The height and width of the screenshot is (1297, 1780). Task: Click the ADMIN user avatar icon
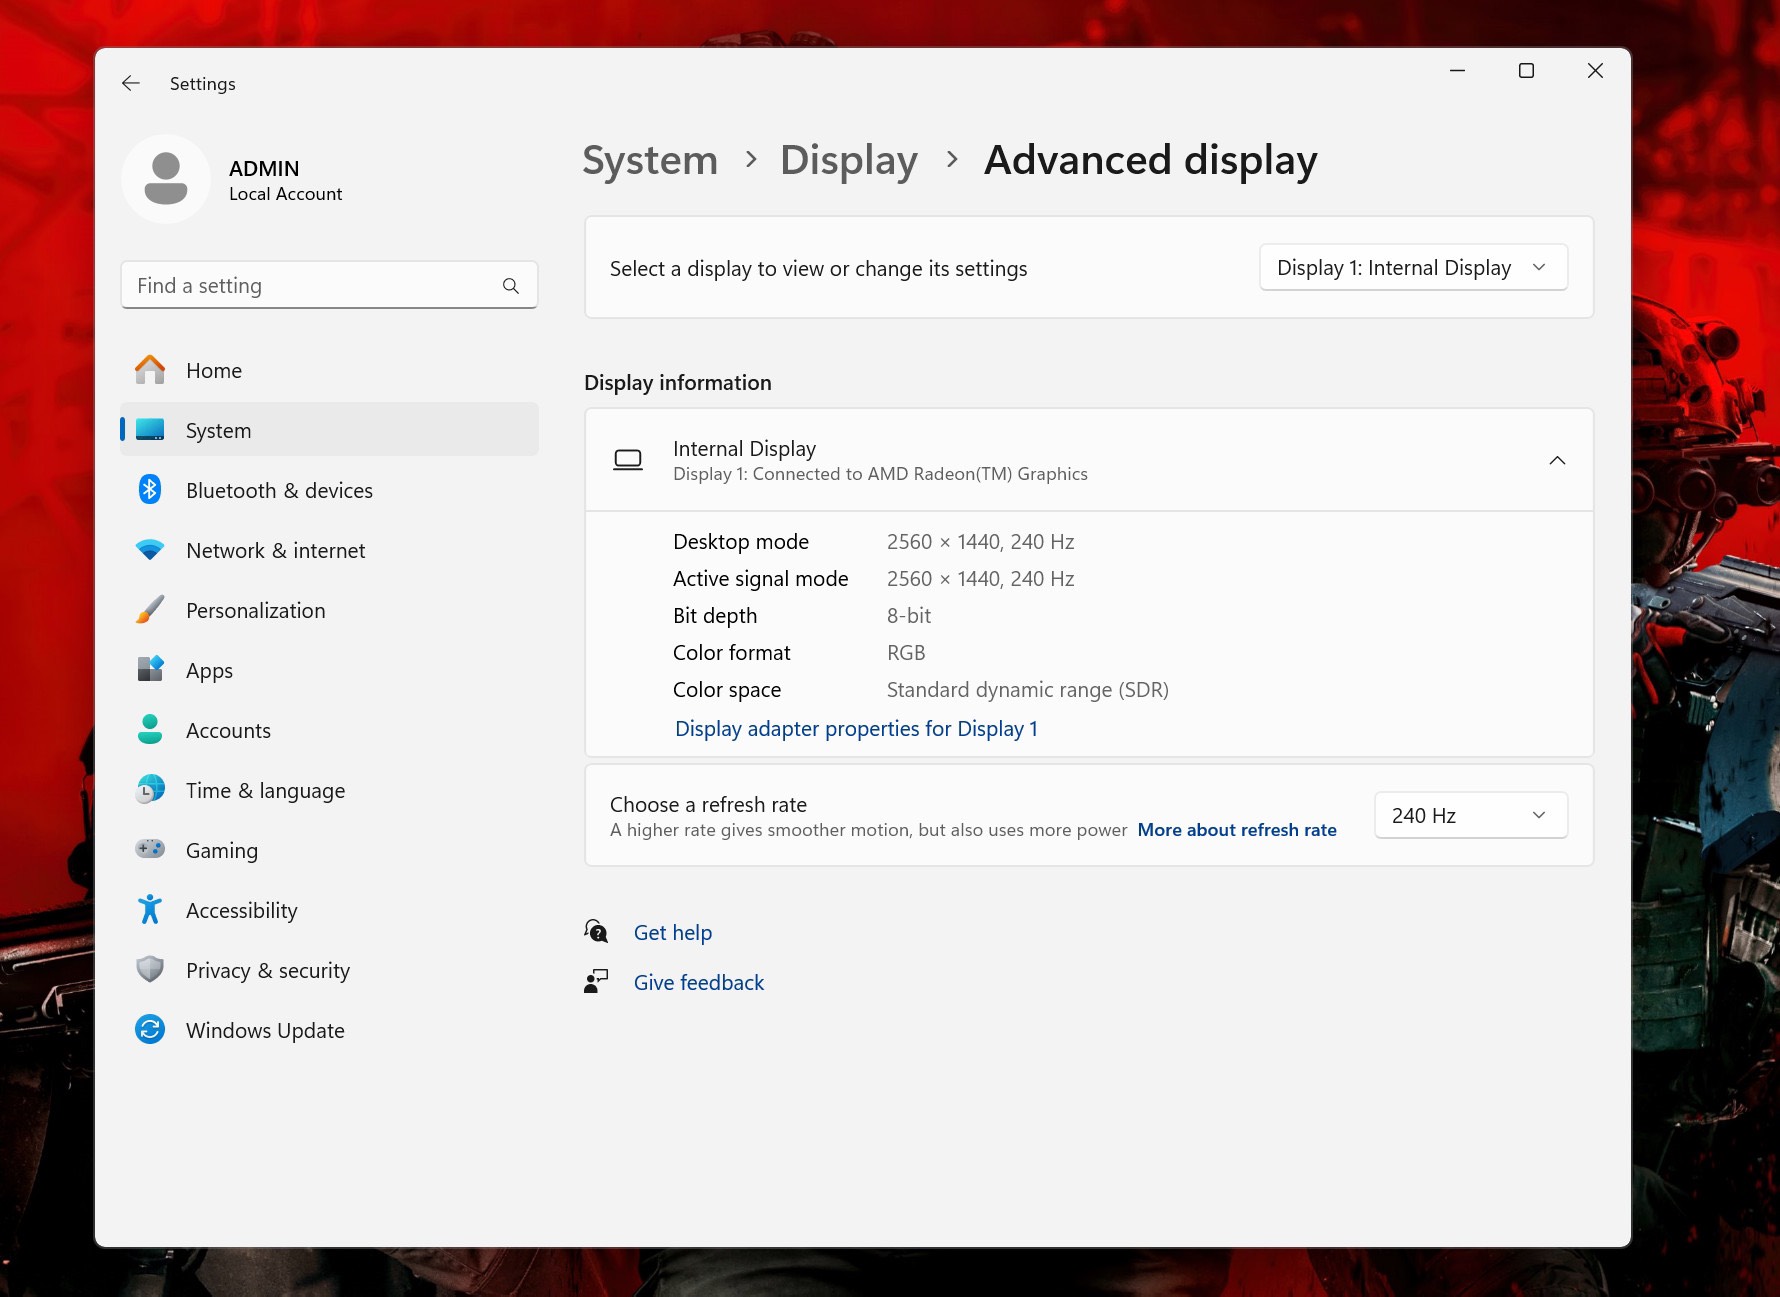point(166,179)
